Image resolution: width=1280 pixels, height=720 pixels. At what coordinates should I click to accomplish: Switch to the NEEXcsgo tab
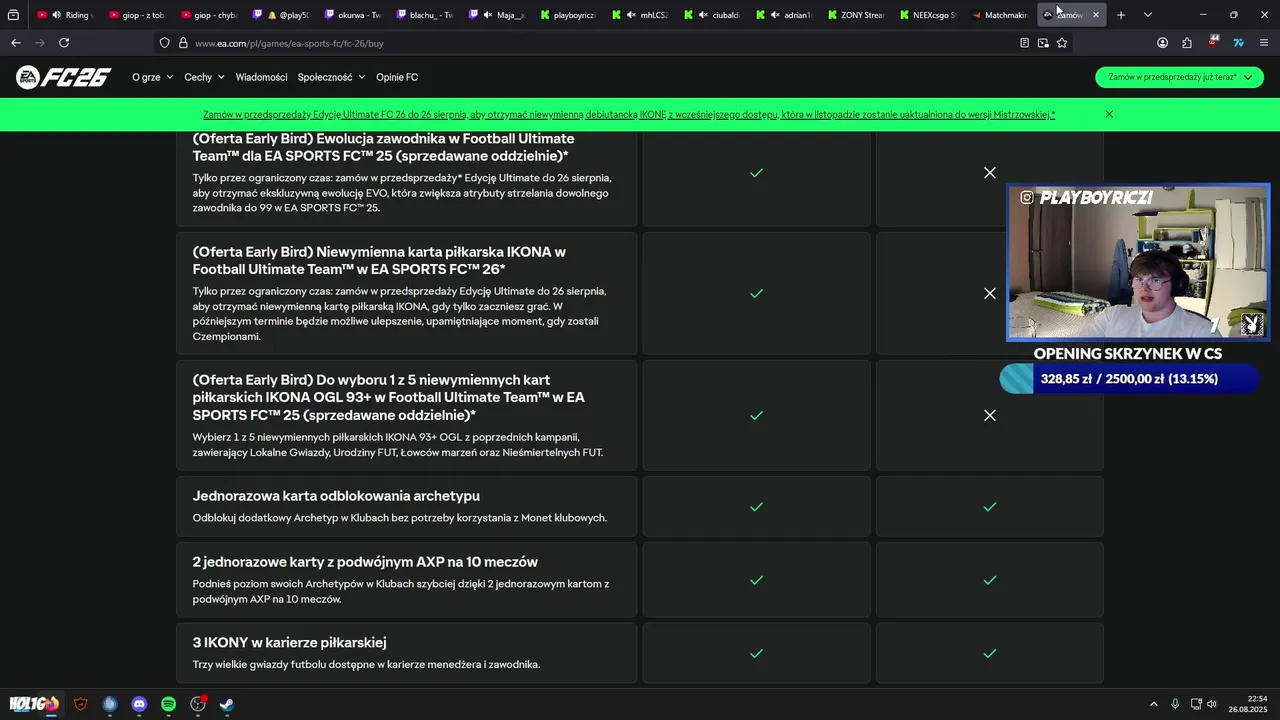tap(928, 15)
